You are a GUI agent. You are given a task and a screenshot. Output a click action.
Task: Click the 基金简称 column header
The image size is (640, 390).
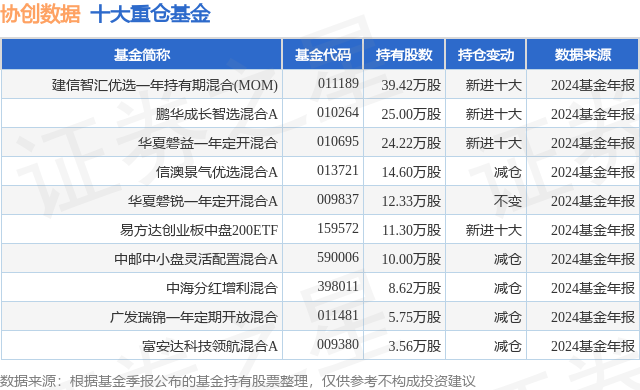pos(142,55)
